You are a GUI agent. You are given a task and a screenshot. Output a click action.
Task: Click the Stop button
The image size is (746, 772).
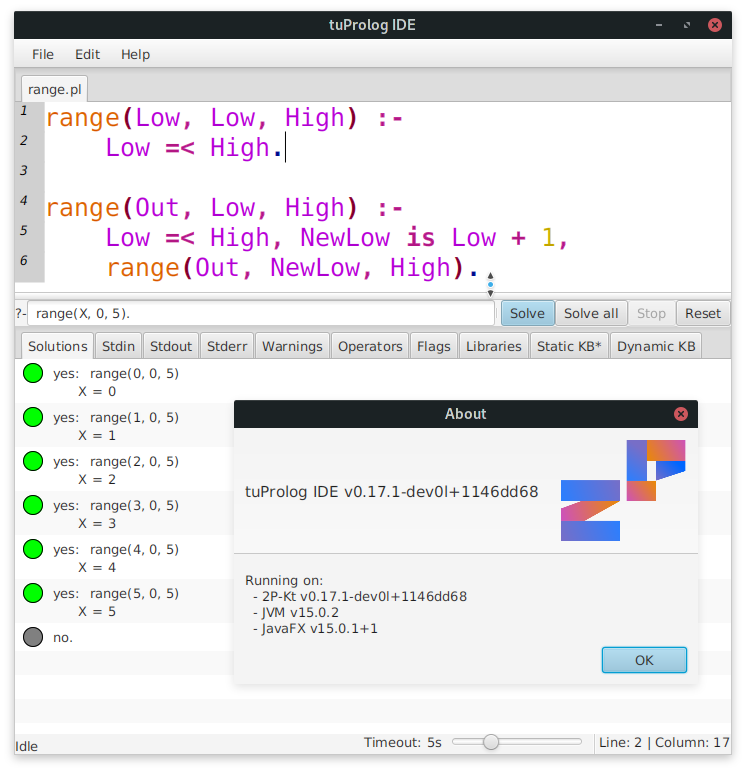(651, 313)
